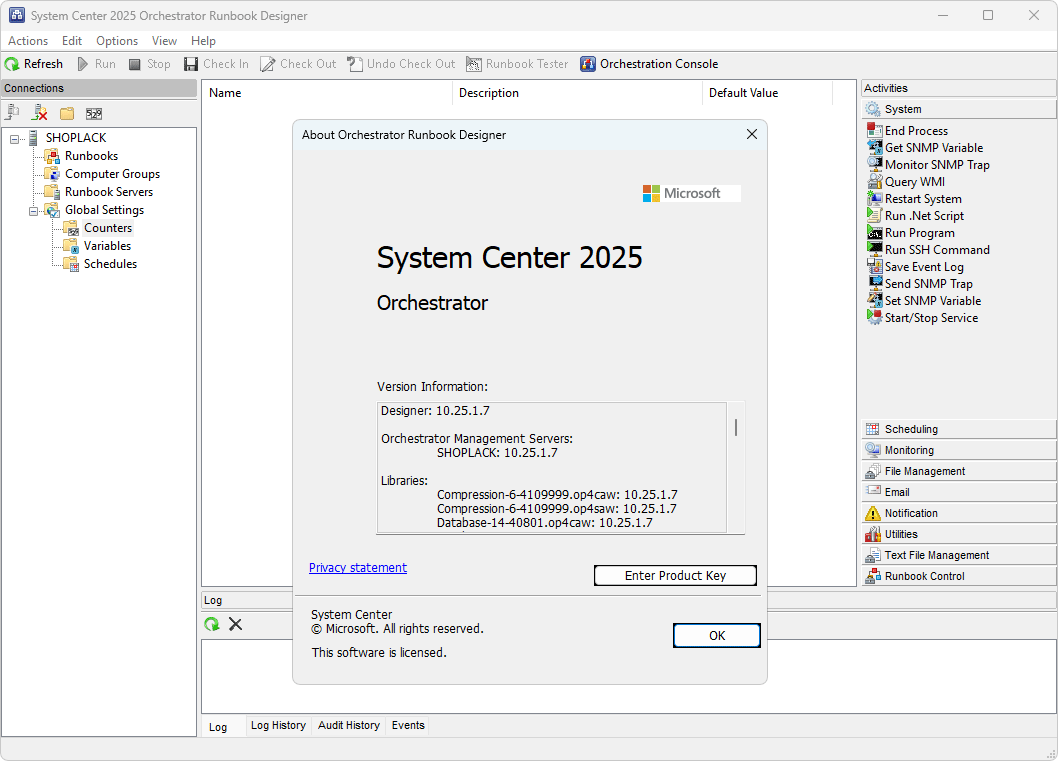Select Counters under Global Settings
1058x761 pixels.
[x=108, y=228]
